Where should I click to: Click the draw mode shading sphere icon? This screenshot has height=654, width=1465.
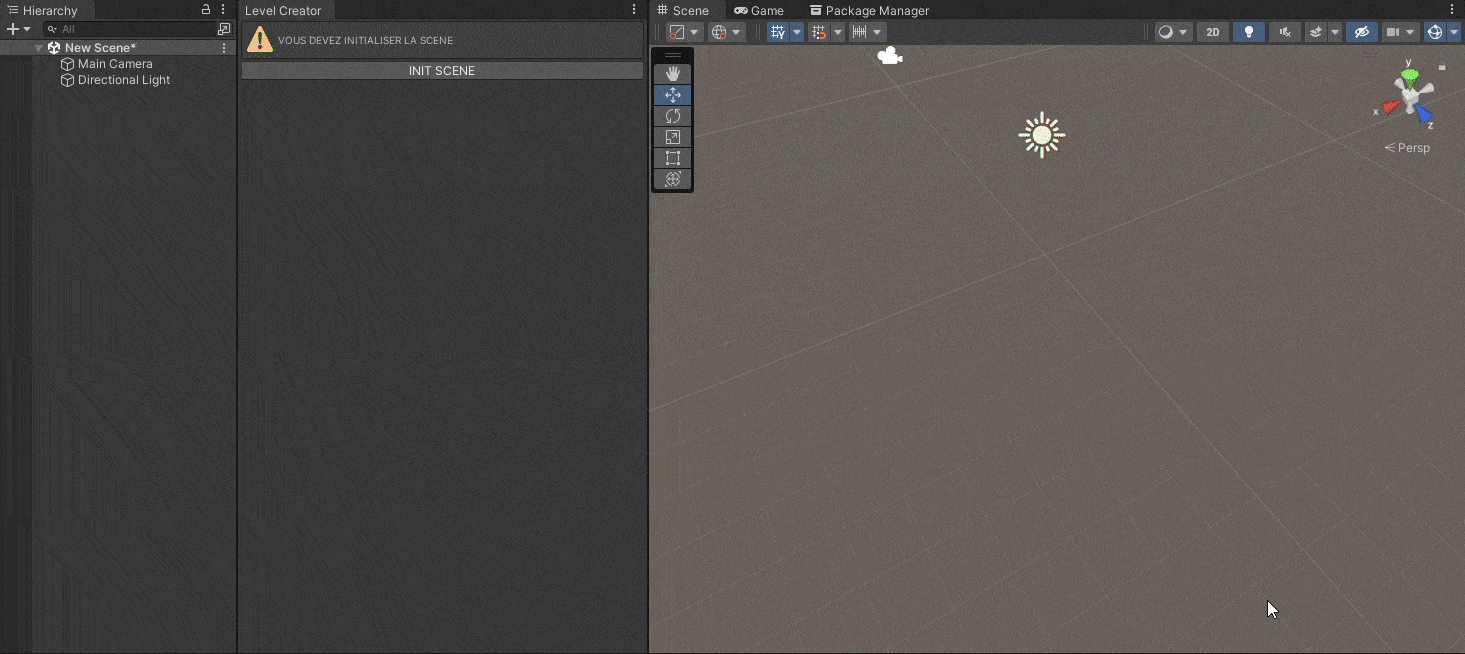[1165, 32]
